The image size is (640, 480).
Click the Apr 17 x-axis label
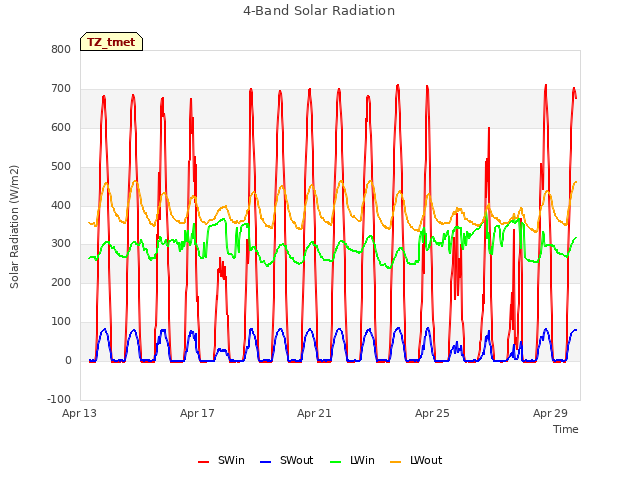(x=197, y=413)
